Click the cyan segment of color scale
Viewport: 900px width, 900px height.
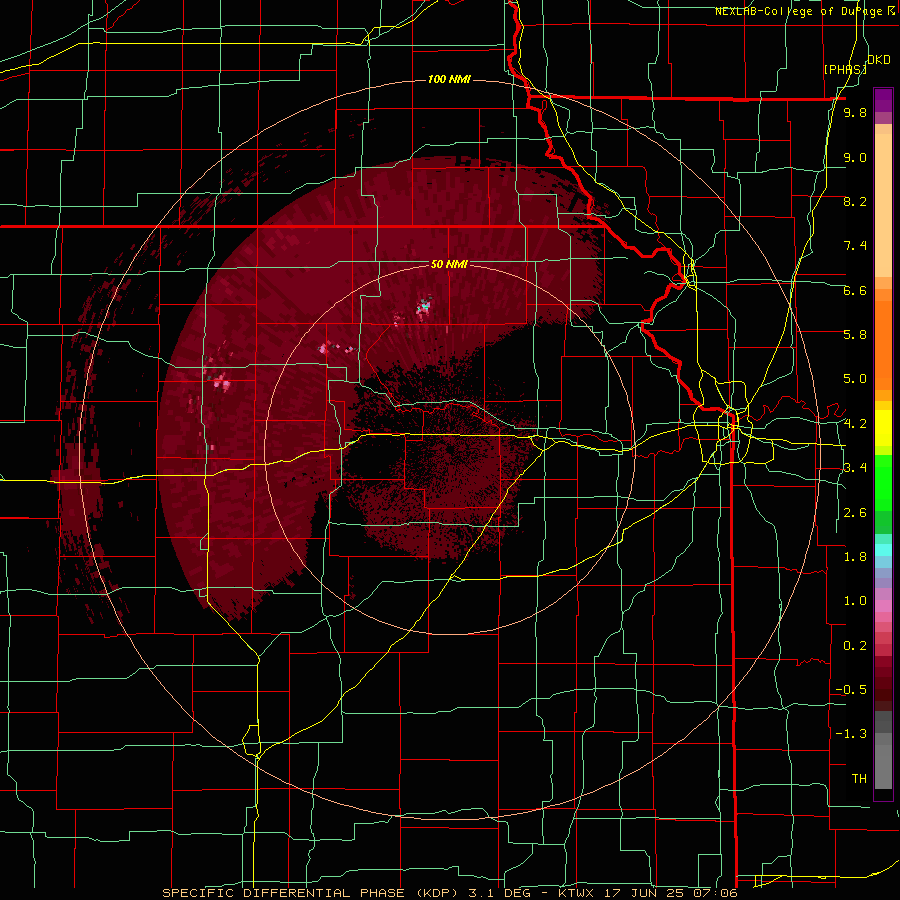[x=883, y=549]
